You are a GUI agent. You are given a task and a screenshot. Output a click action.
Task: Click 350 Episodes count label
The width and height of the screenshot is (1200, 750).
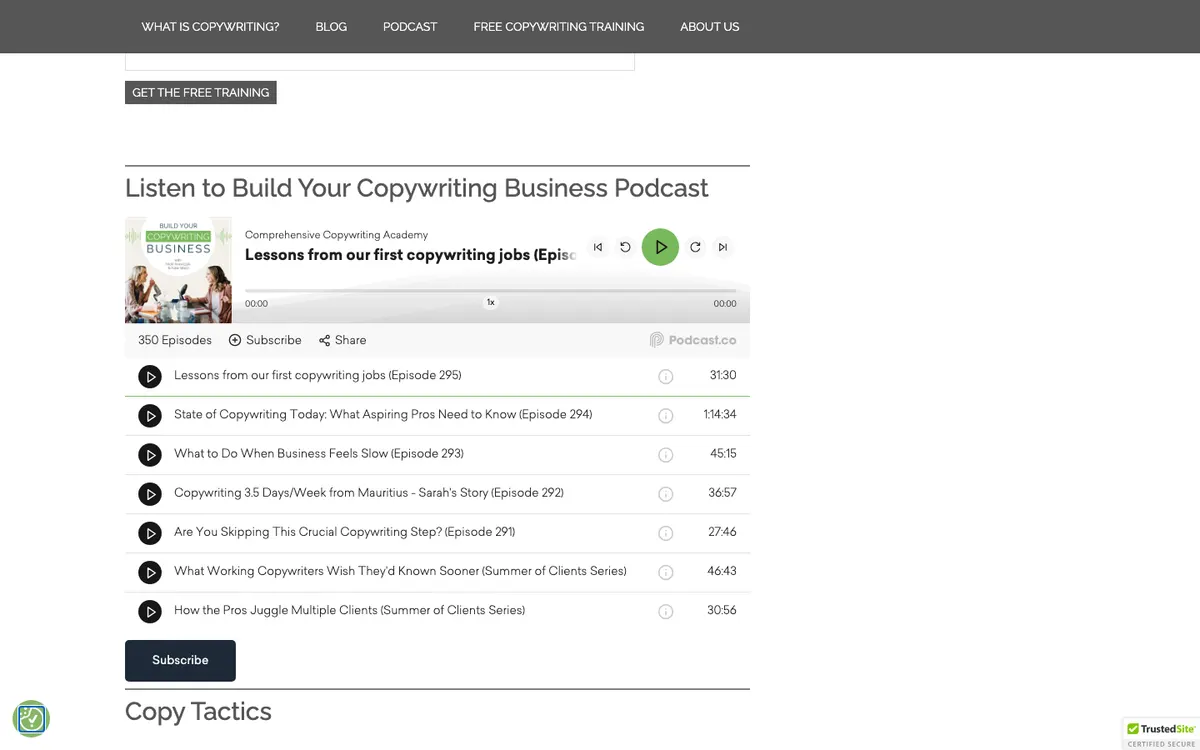[175, 340]
